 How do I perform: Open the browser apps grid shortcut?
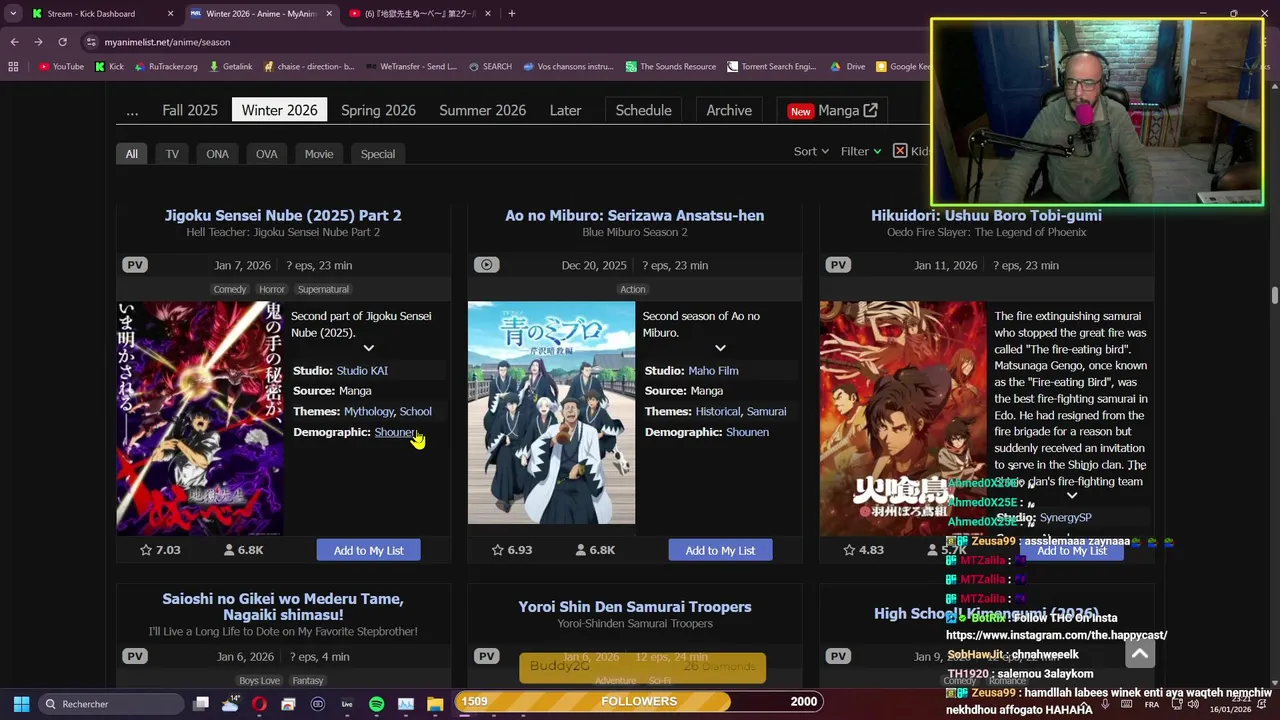click(13, 67)
